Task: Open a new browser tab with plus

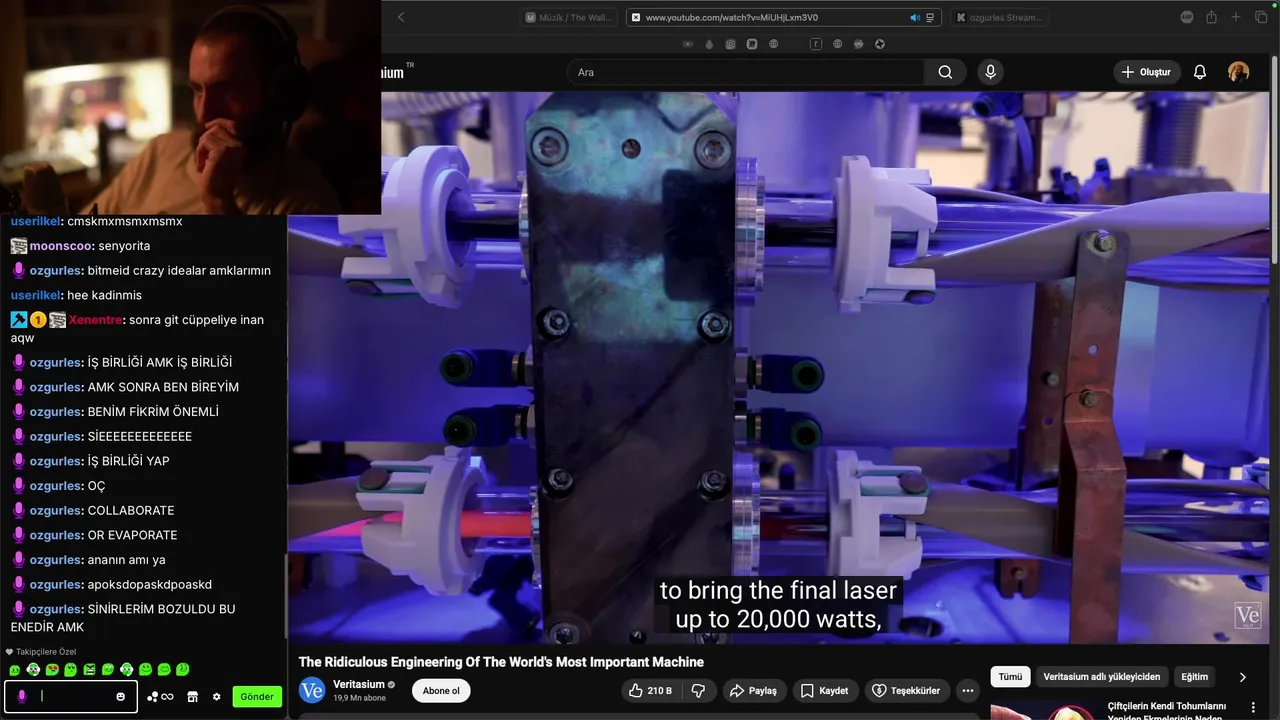Action: [1236, 17]
